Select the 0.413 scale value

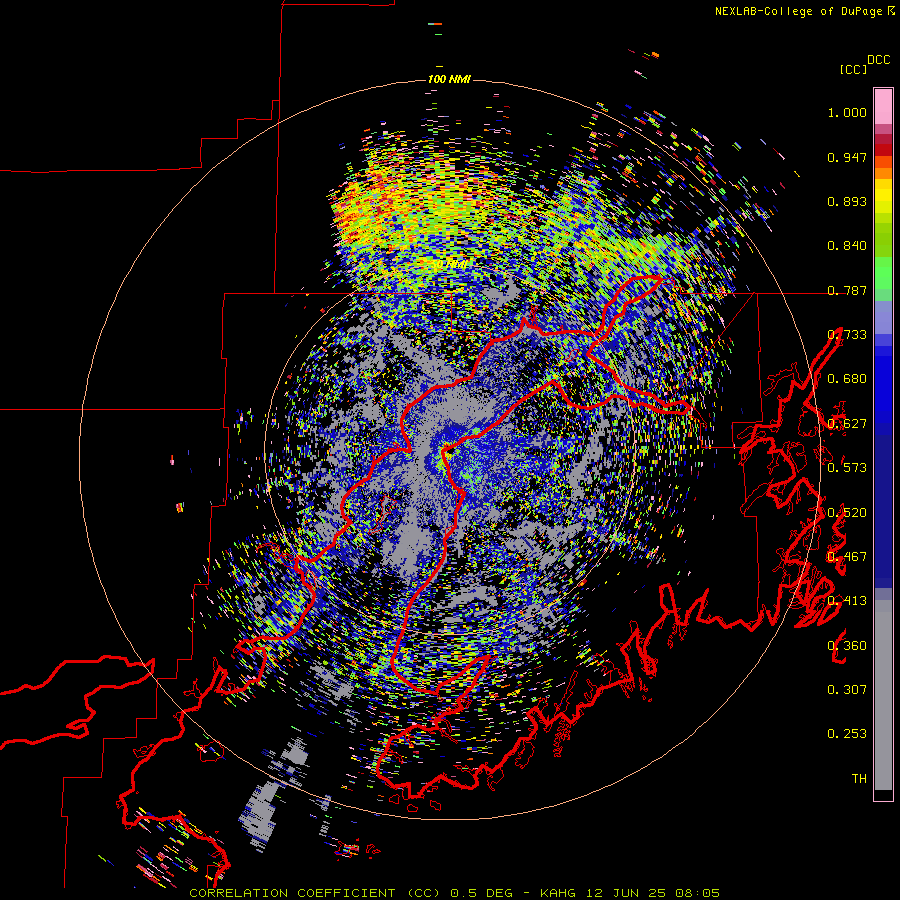click(847, 601)
